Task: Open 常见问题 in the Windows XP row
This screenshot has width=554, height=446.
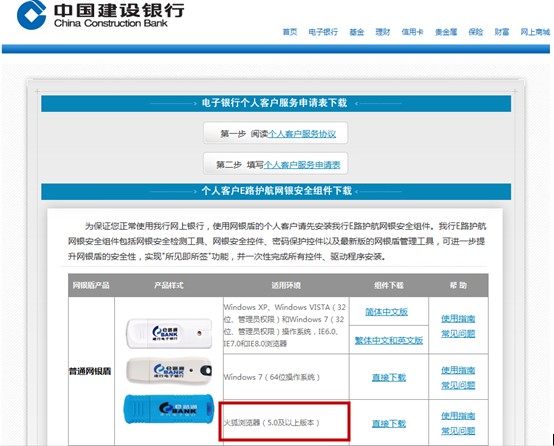Action: coord(458,333)
